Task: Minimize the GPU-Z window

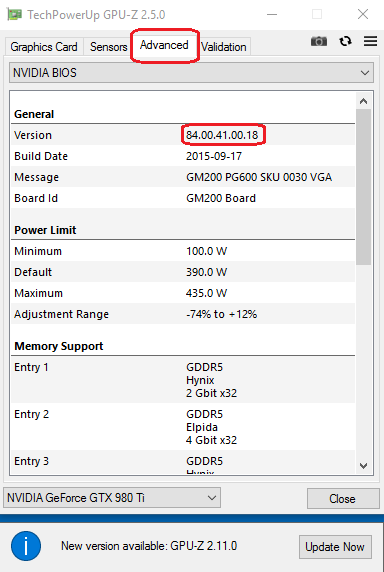Action: pyautogui.click(x=272, y=14)
